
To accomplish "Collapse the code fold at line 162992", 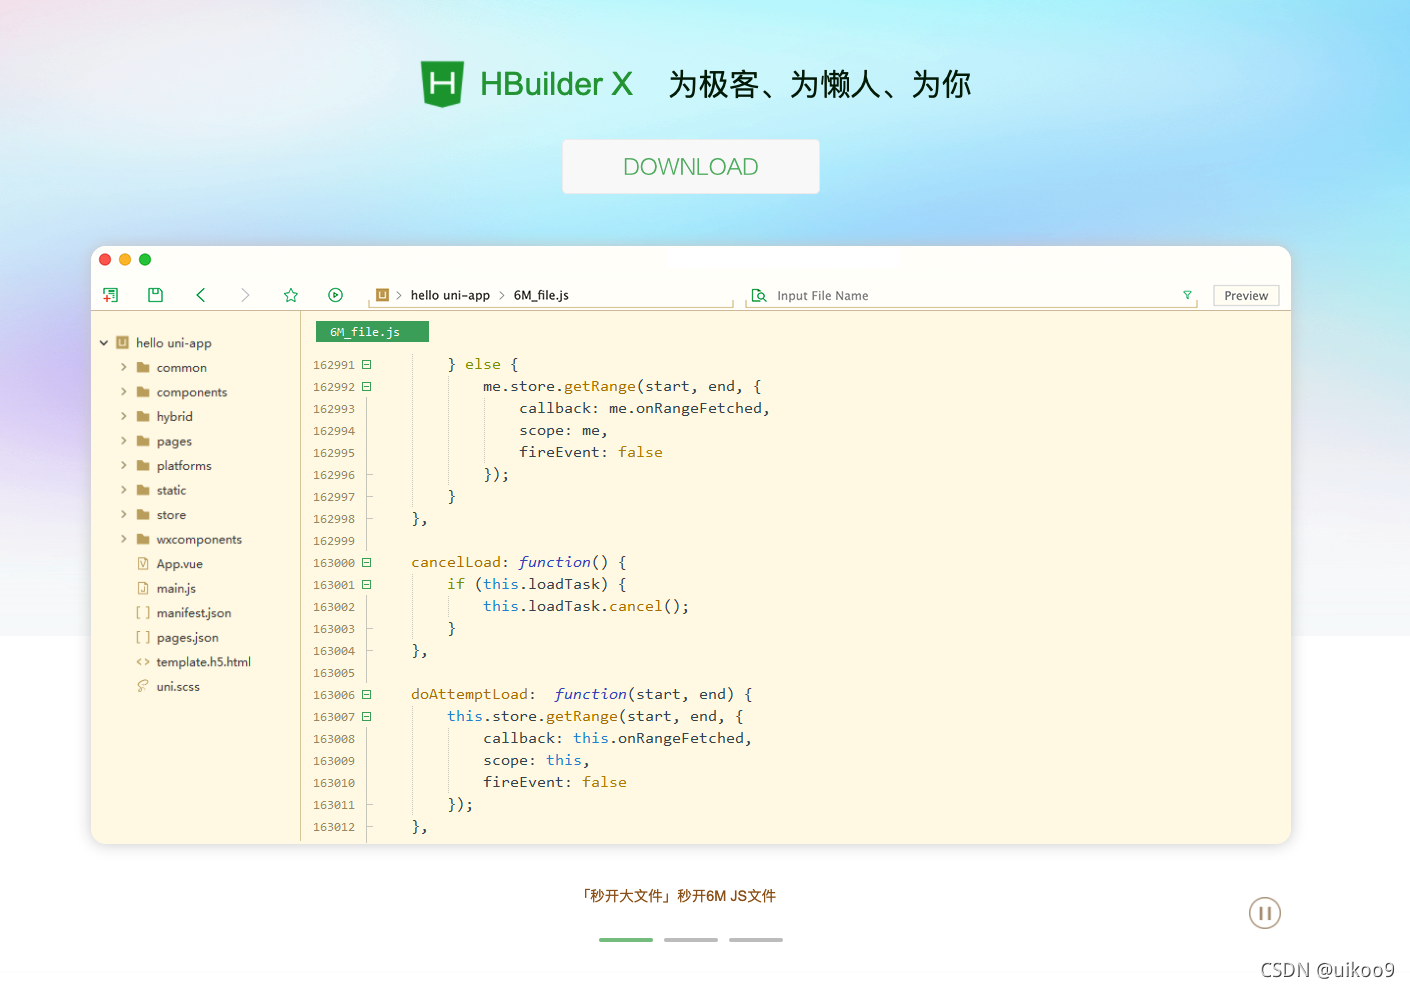I will [367, 387].
